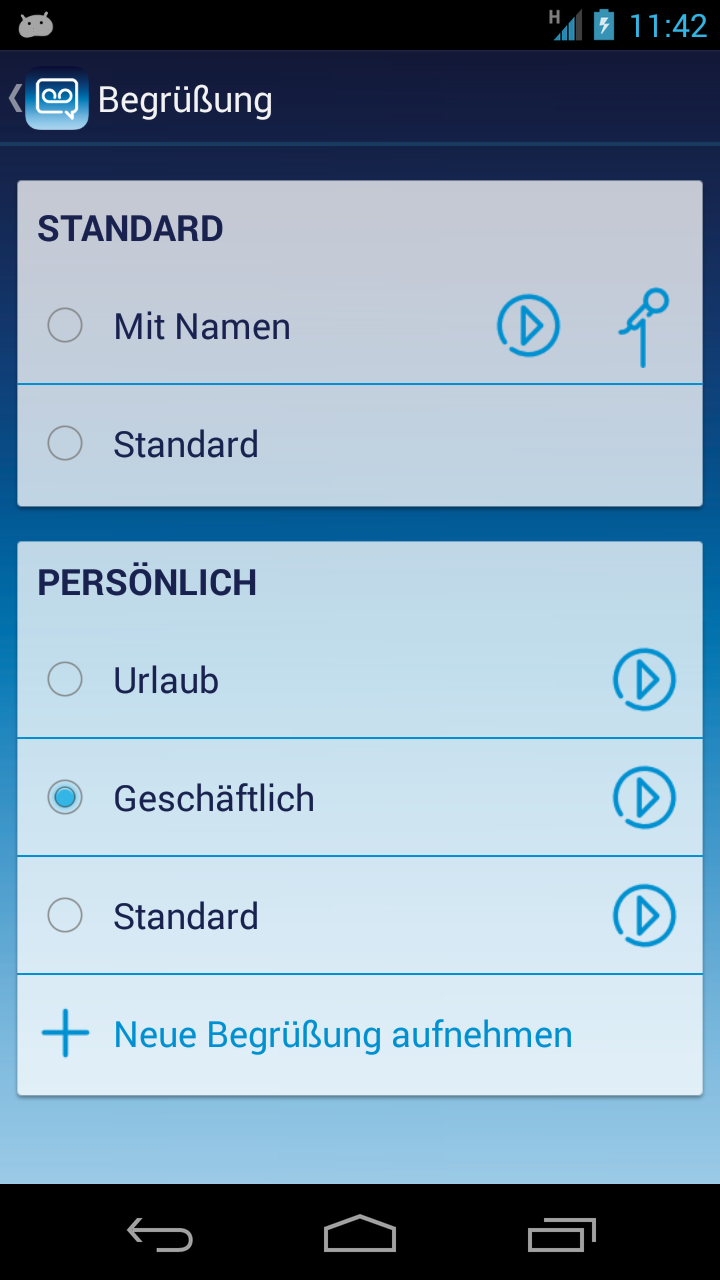Tap the microphone record icon
This screenshot has height=1280, width=720.
643,327
